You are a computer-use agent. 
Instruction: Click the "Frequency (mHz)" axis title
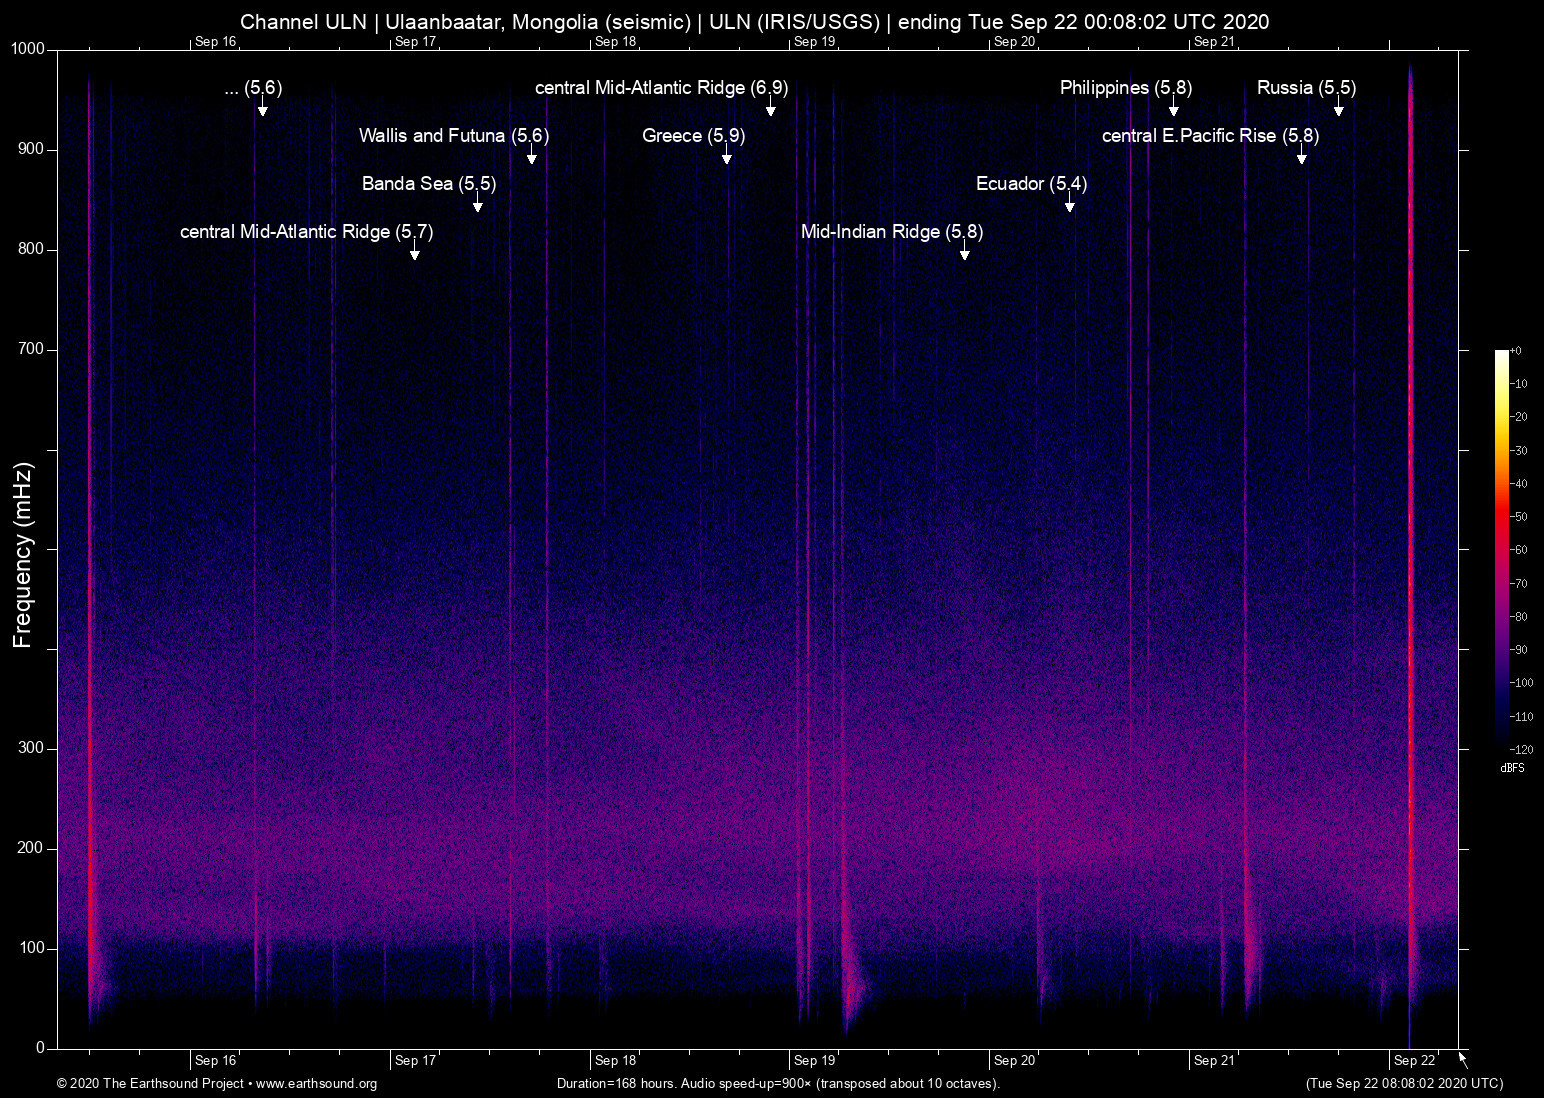click(23, 555)
